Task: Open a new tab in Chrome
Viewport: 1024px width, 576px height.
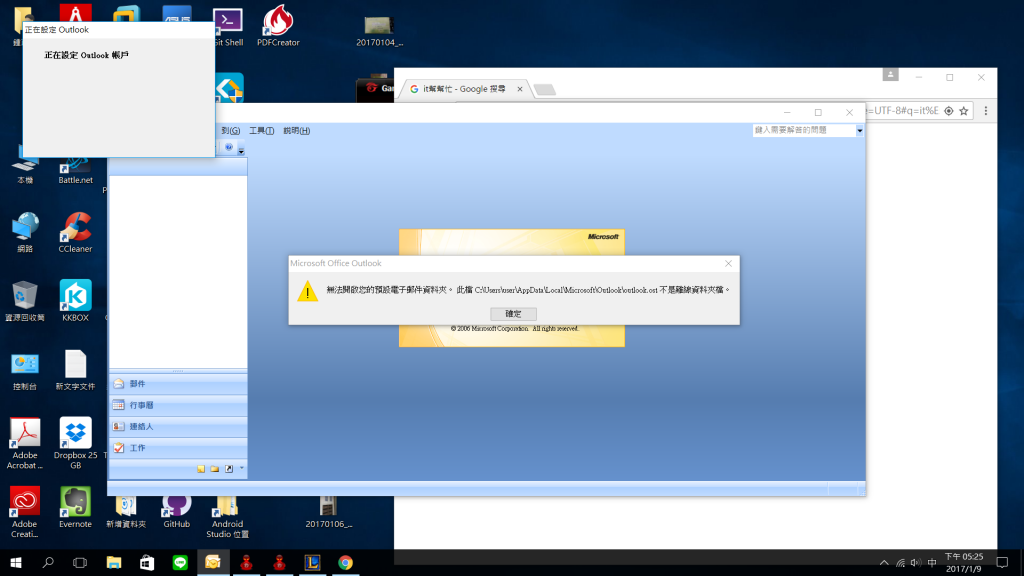Action: pyautogui.click(x=545, y=89)
